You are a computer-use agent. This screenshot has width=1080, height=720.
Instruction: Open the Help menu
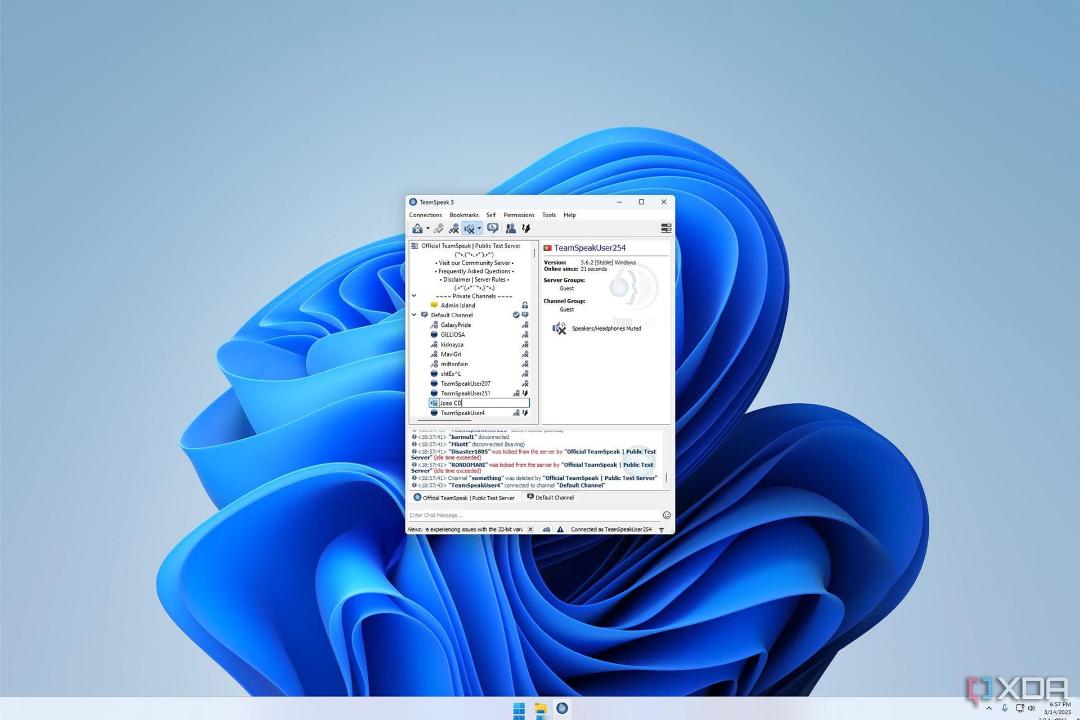point(570,215)
